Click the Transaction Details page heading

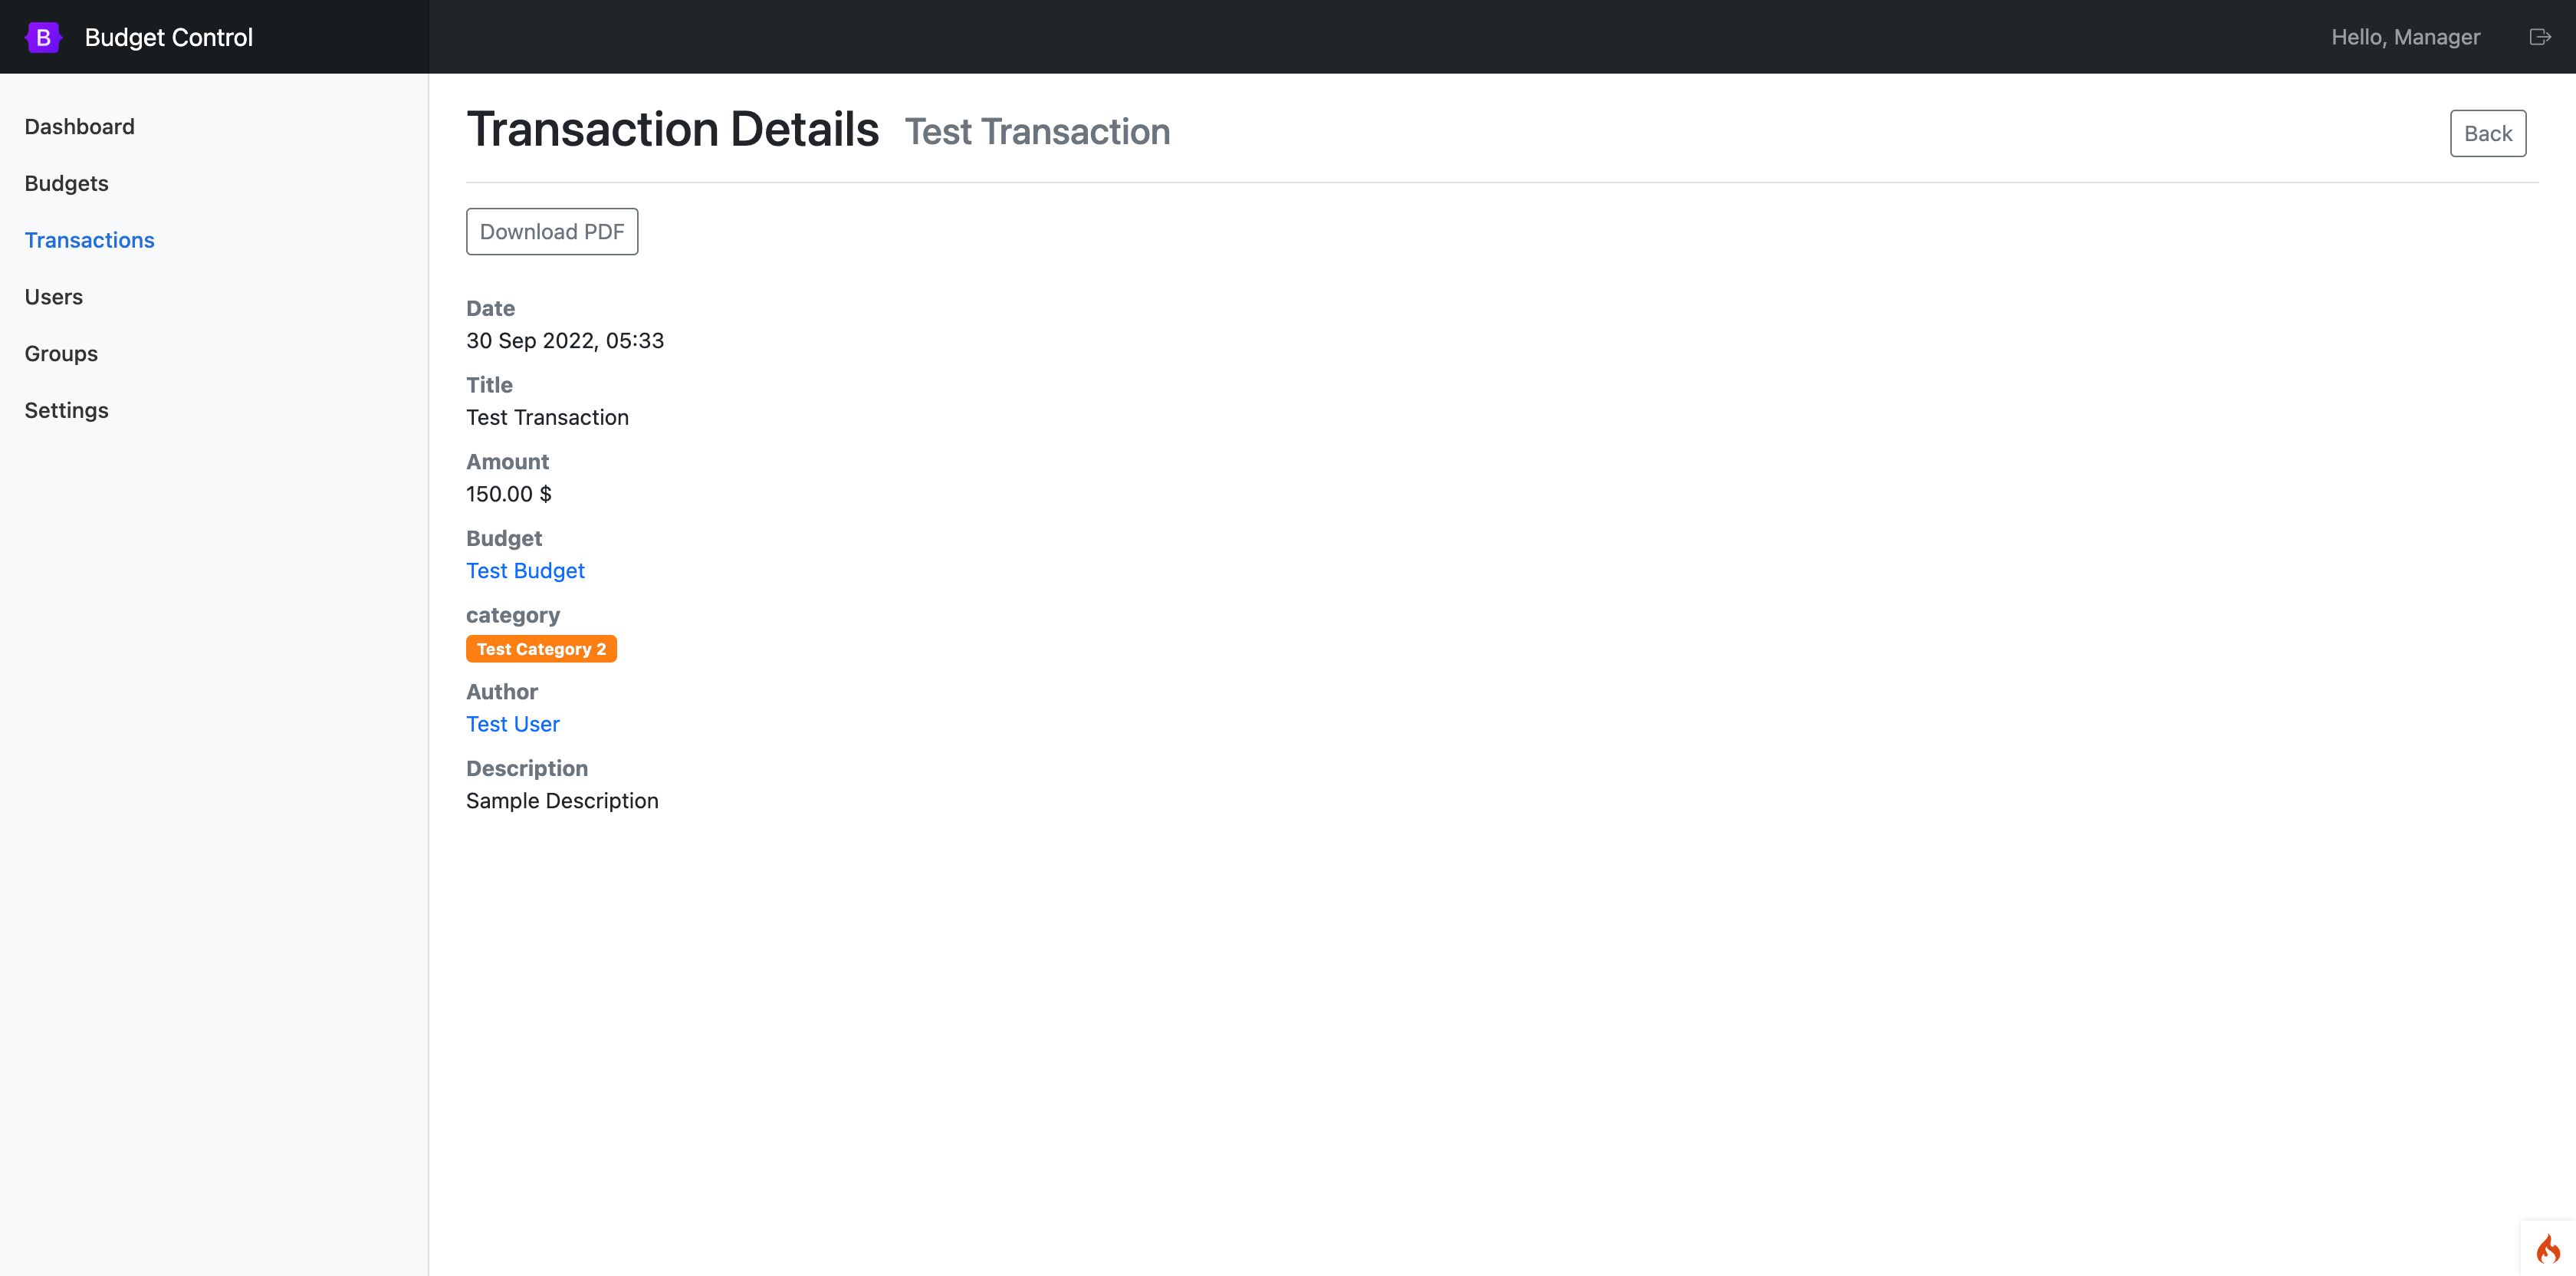coord(672,130)
